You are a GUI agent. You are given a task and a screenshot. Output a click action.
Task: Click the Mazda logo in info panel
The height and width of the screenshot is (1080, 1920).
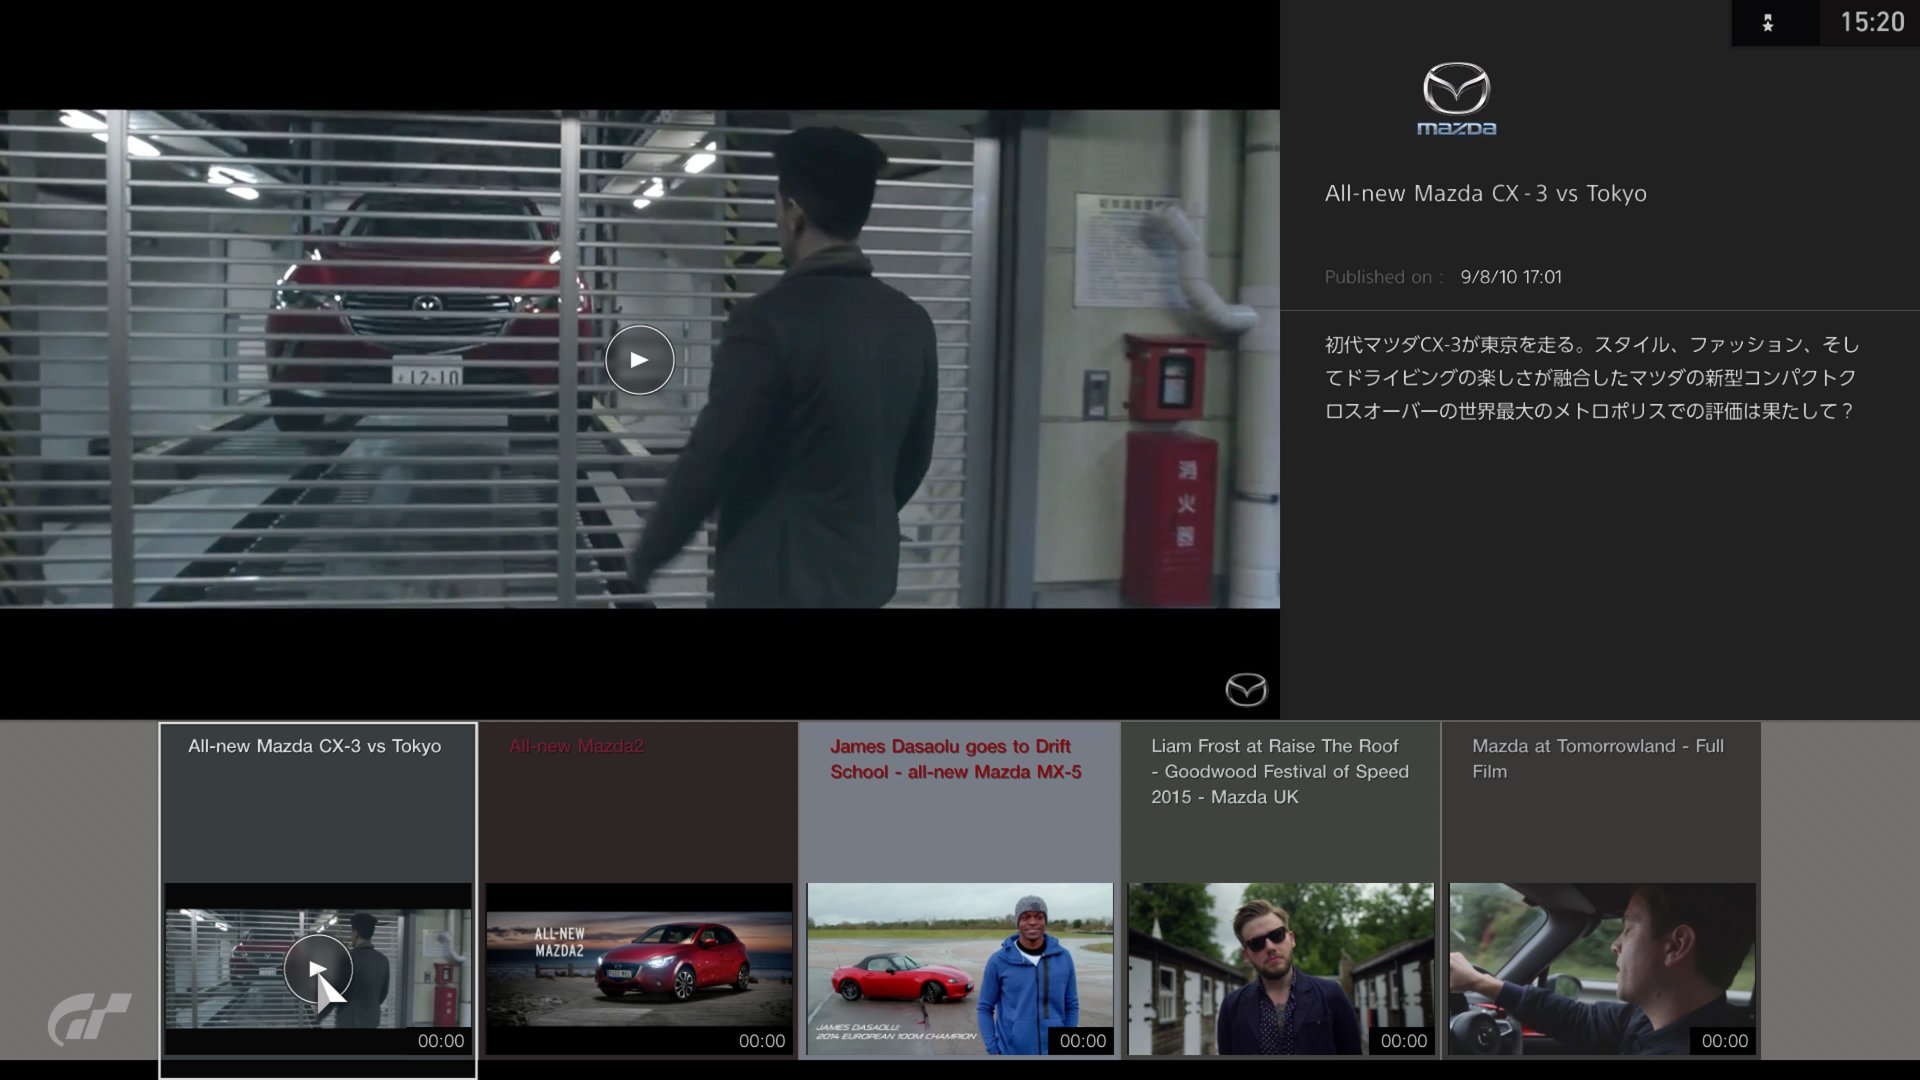click(1456, 99)
